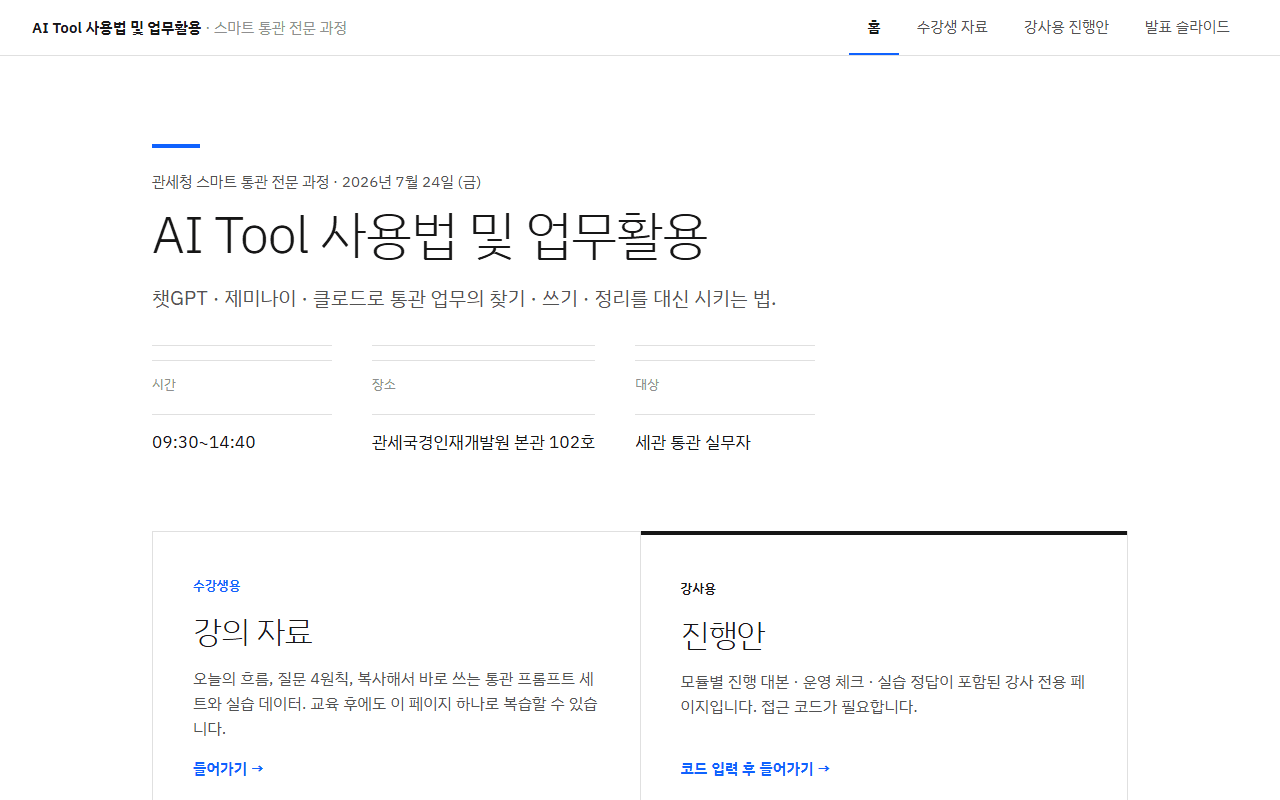Viewport: 1280px width, 800px height.
Task: Click the 대상 column label
Action: point(647,385)
